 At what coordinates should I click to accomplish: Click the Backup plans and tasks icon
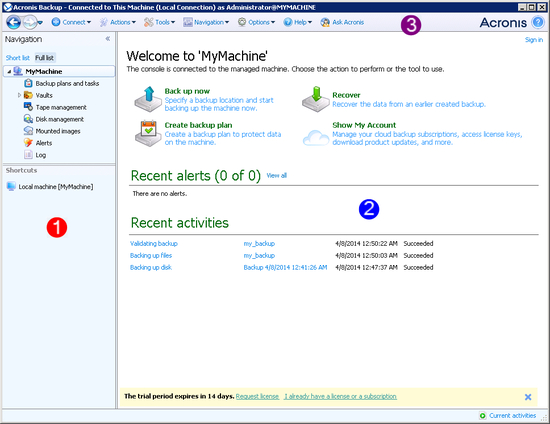pos(28,83)
